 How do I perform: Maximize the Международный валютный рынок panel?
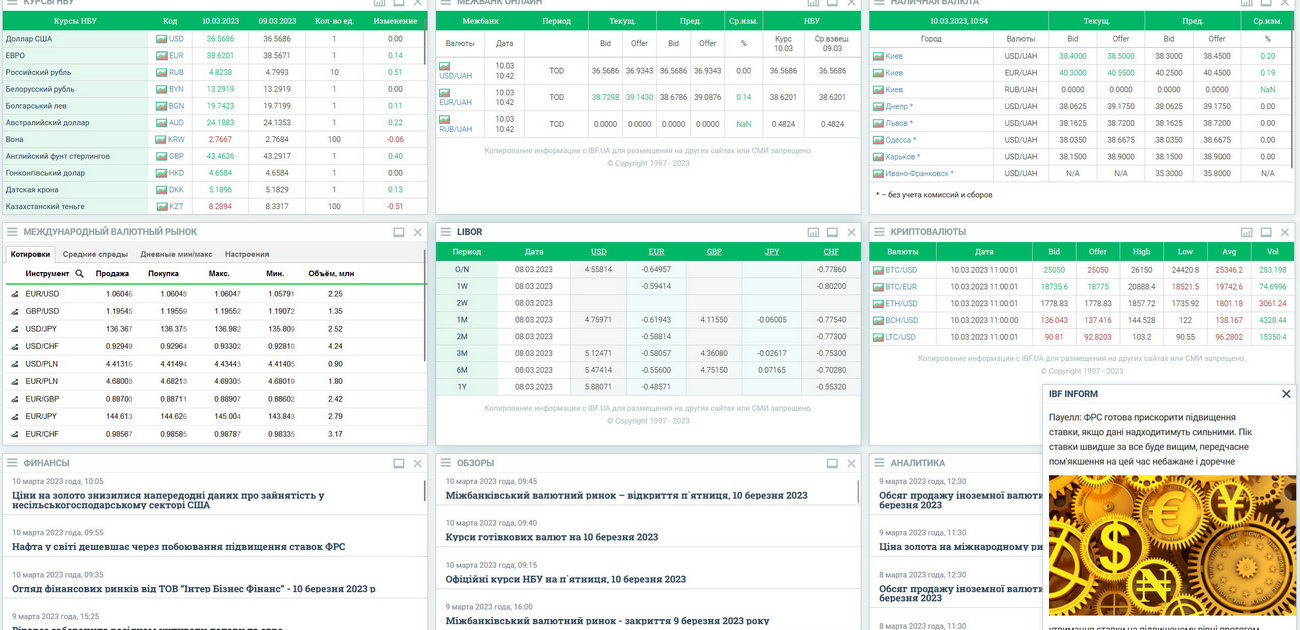pos(399,232)
